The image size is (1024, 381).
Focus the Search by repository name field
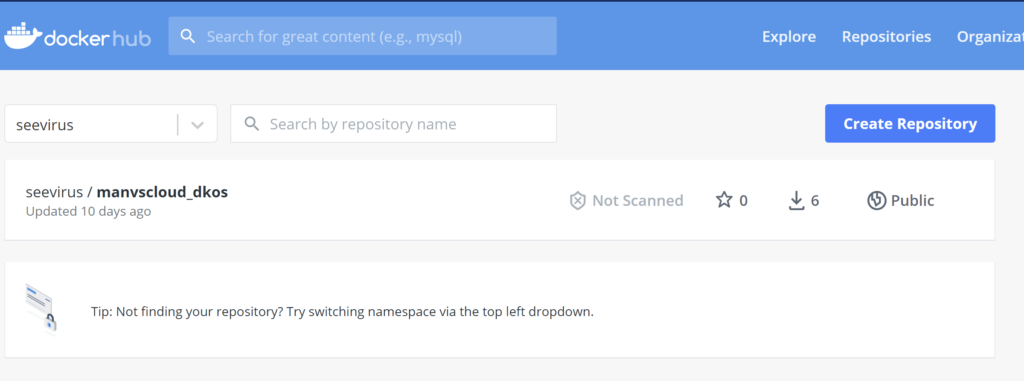point(393,124)
